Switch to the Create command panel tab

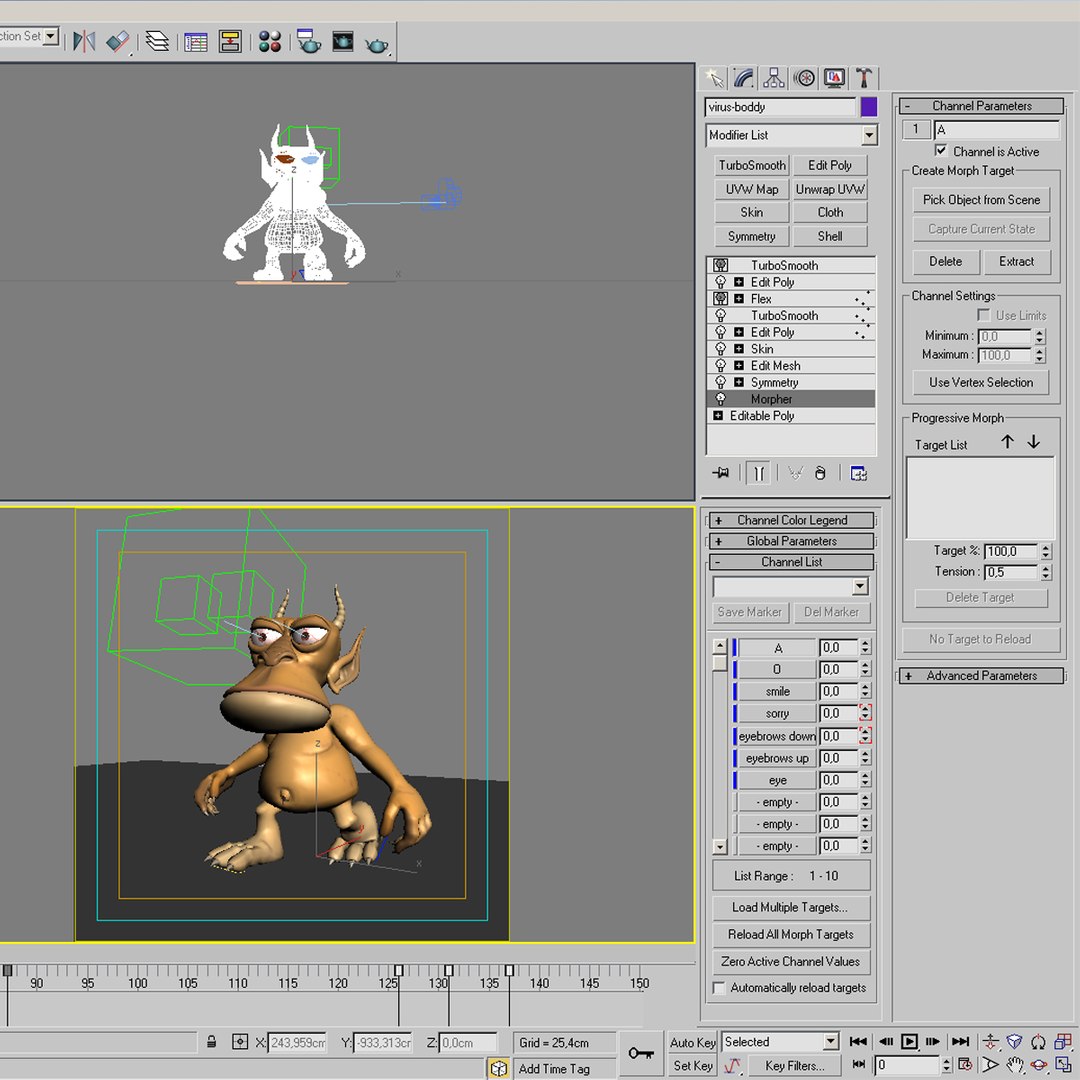[x=716, y=78]
